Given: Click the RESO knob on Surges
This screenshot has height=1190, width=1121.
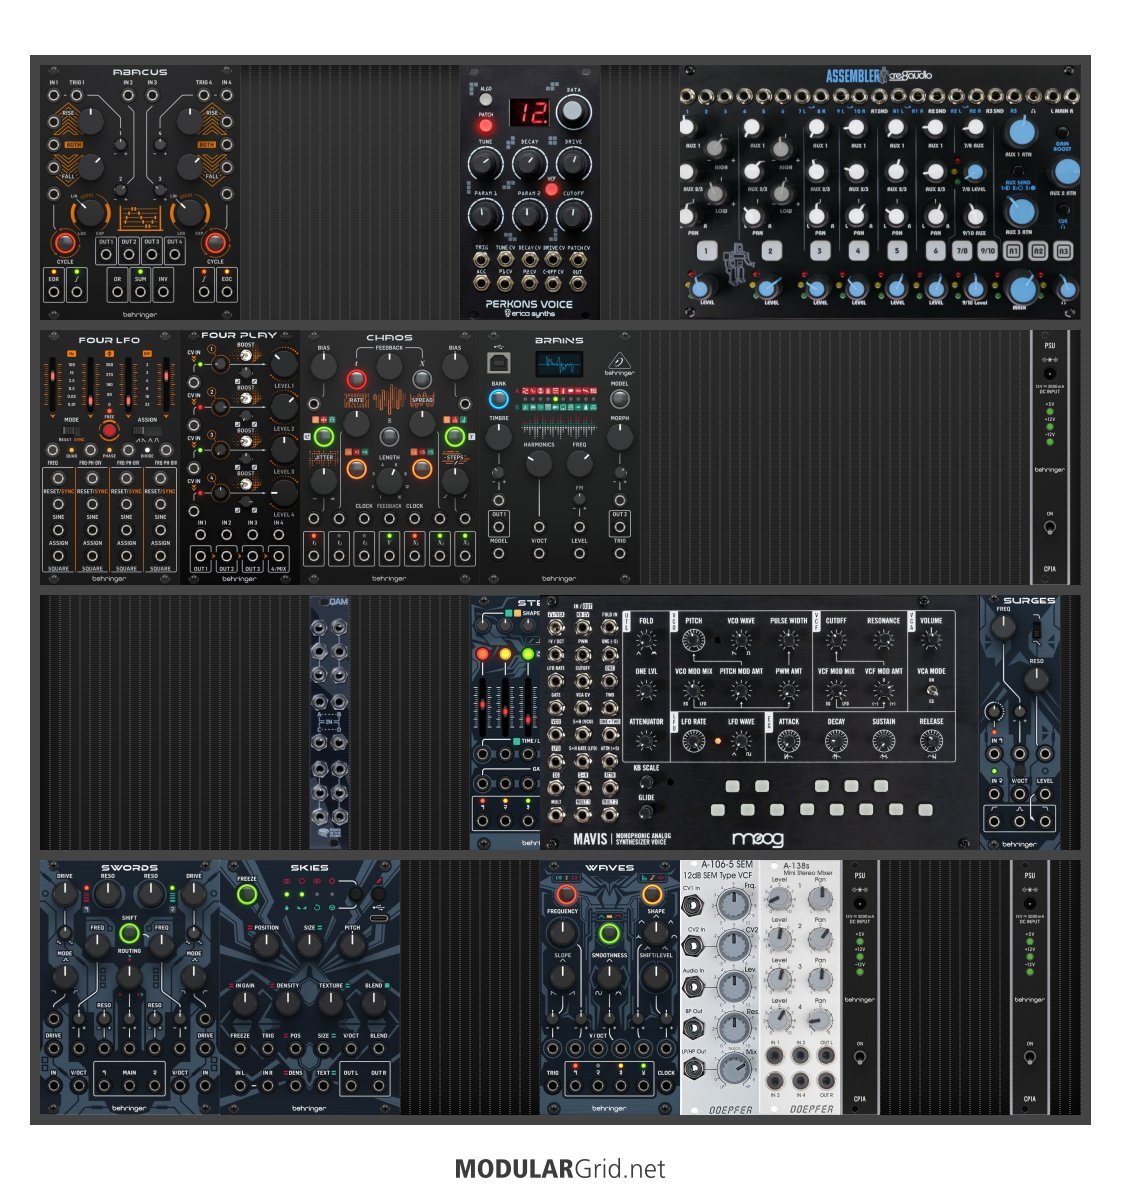Looking at the screenshot, I should [1036, 680].
